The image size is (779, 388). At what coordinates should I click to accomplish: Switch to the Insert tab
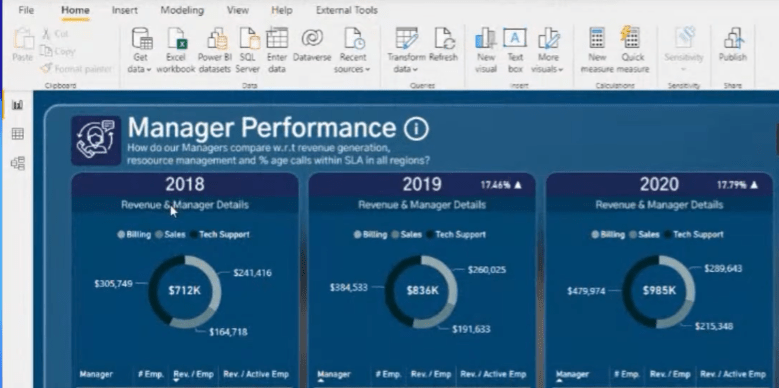125,10
